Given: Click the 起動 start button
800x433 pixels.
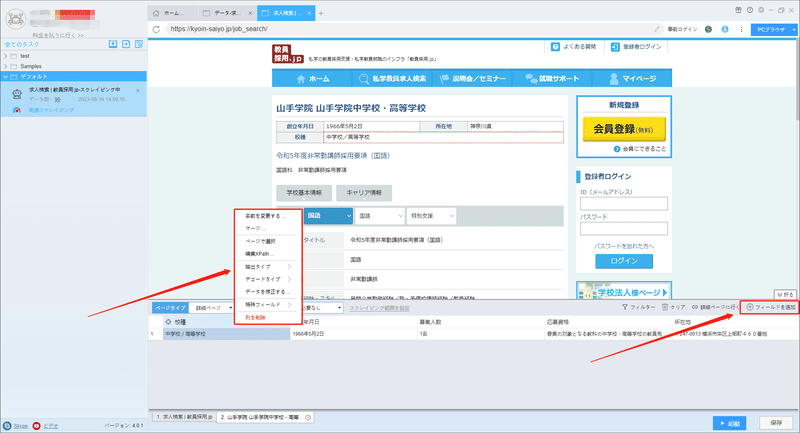Looking at the screenshot, I should coord(730,423).
